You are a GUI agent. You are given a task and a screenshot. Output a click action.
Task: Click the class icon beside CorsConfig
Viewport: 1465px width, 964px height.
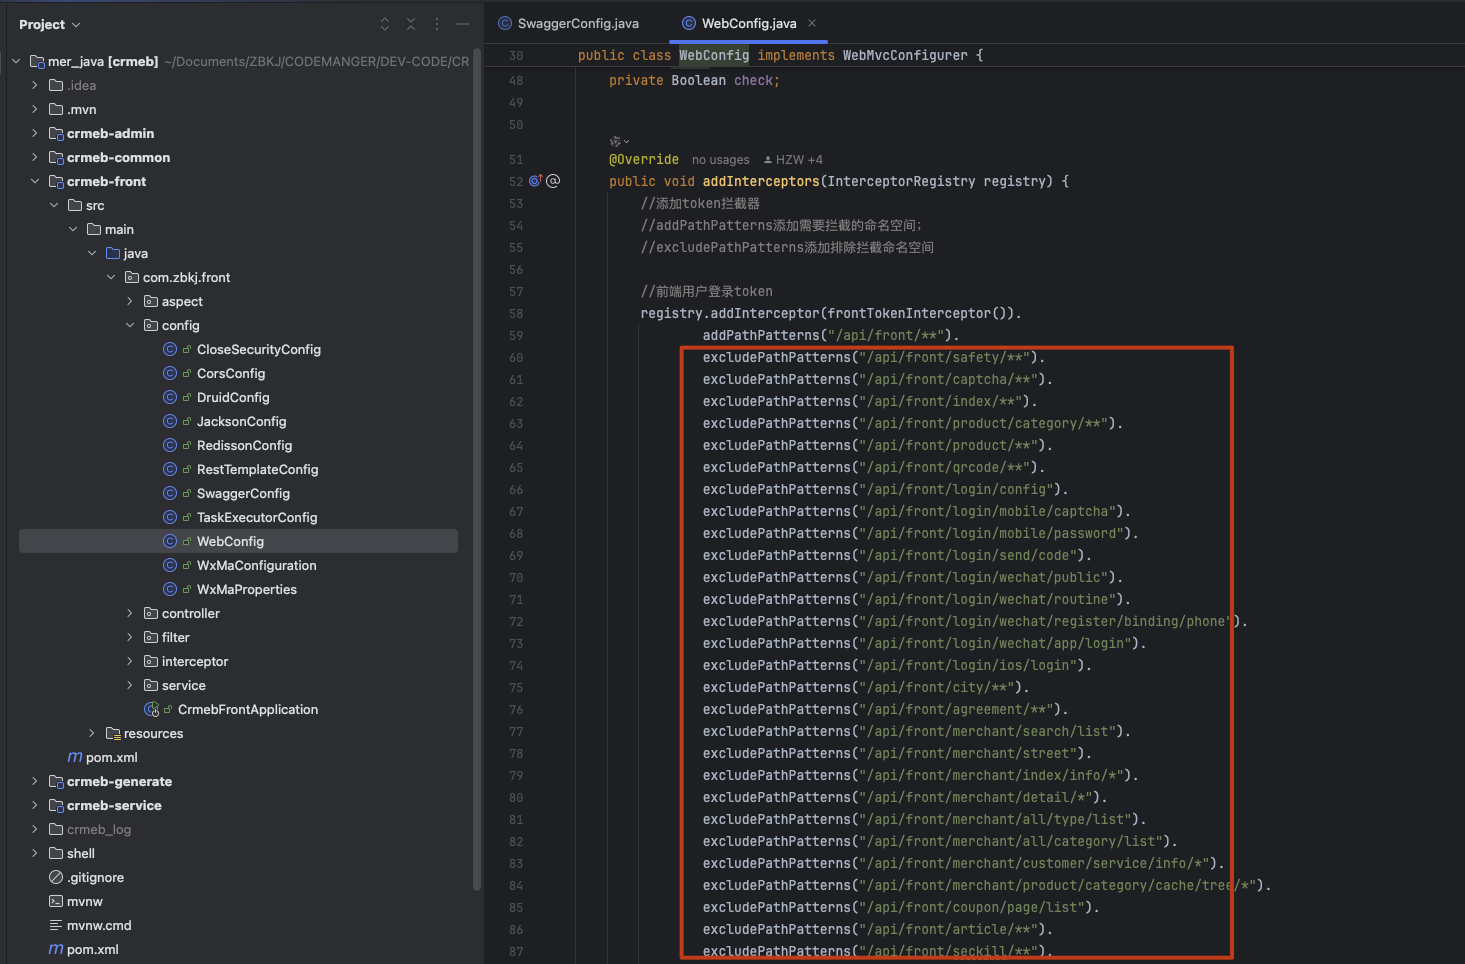click(x=170, y=373)
